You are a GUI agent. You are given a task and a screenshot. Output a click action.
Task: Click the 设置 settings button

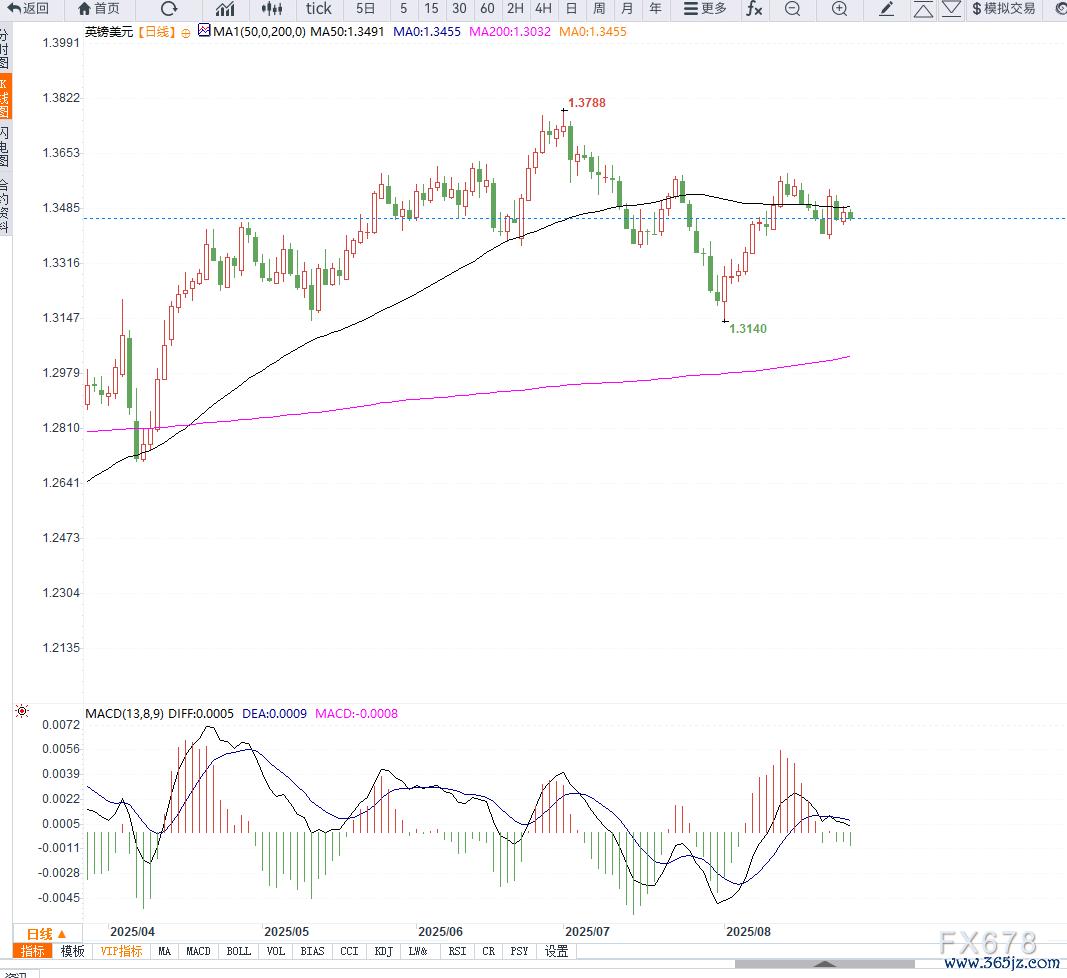[x=557, y=951]
